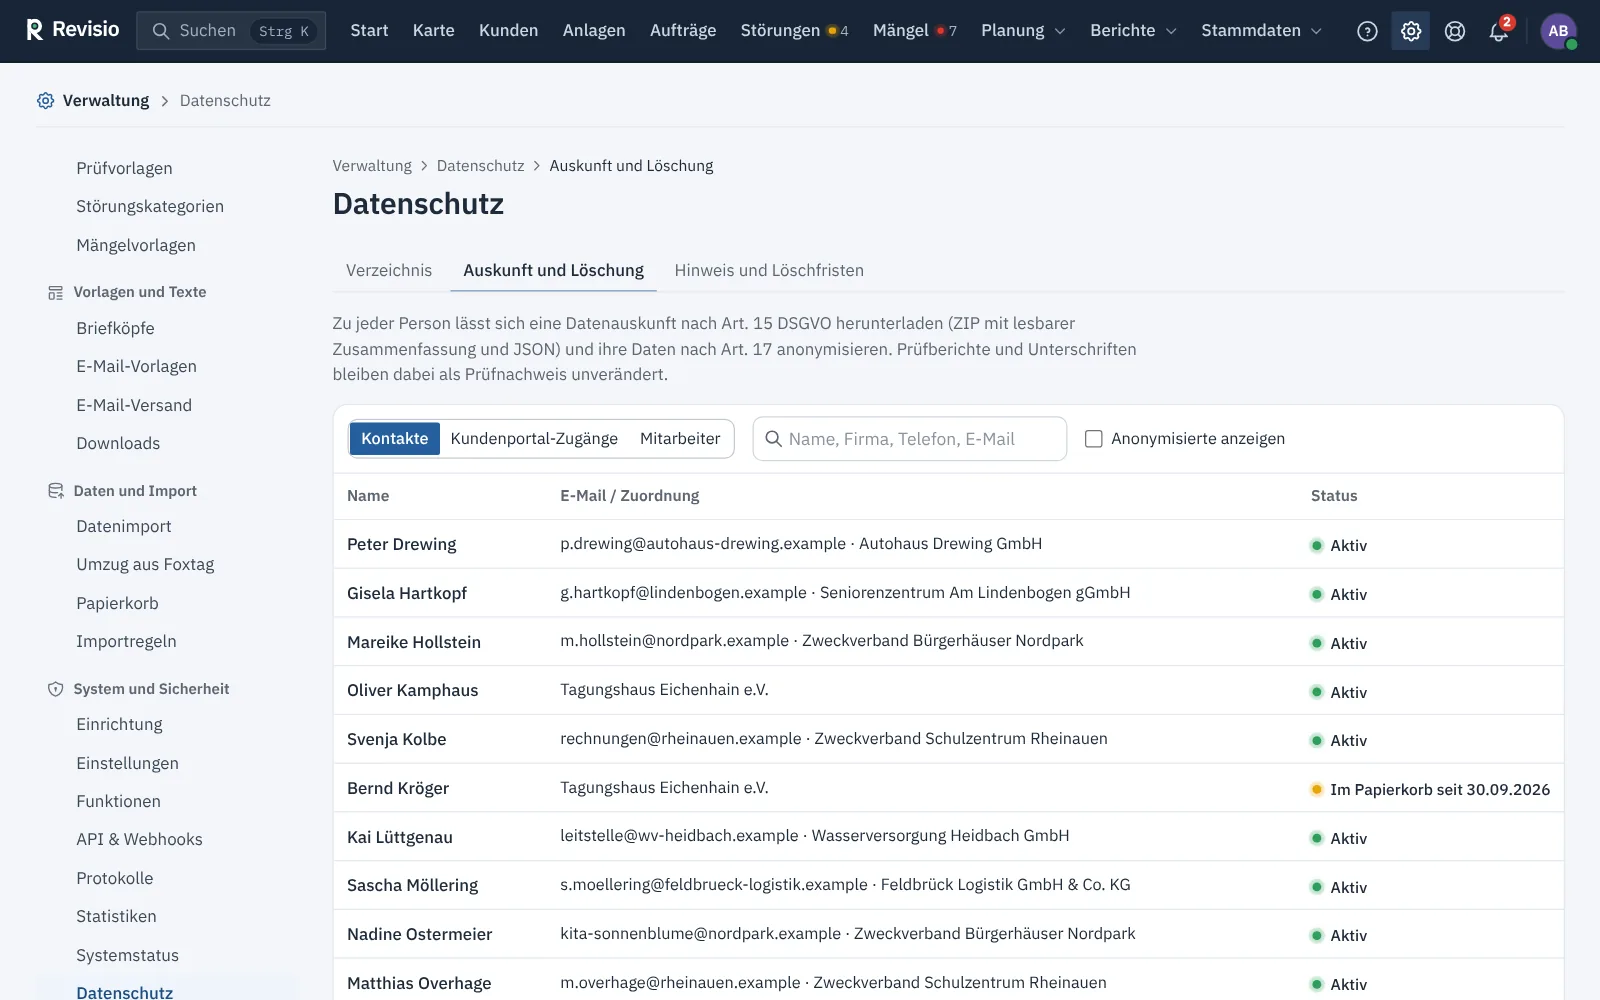Click the magnifier icon in contact search field

click(x=773, y=439)
